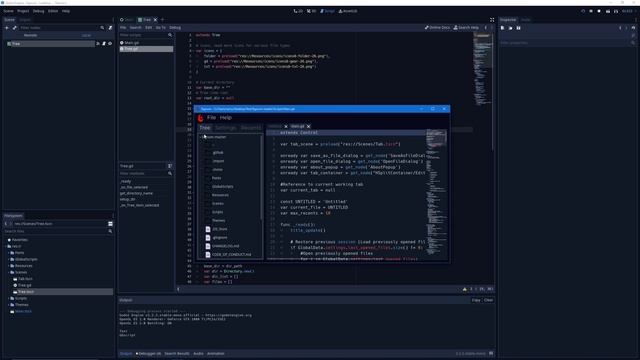The height and width of the screenshot is (360, 640).
Task: Collapse the res:// root folder
Action: pyautogui.click(x=6, y=247)
